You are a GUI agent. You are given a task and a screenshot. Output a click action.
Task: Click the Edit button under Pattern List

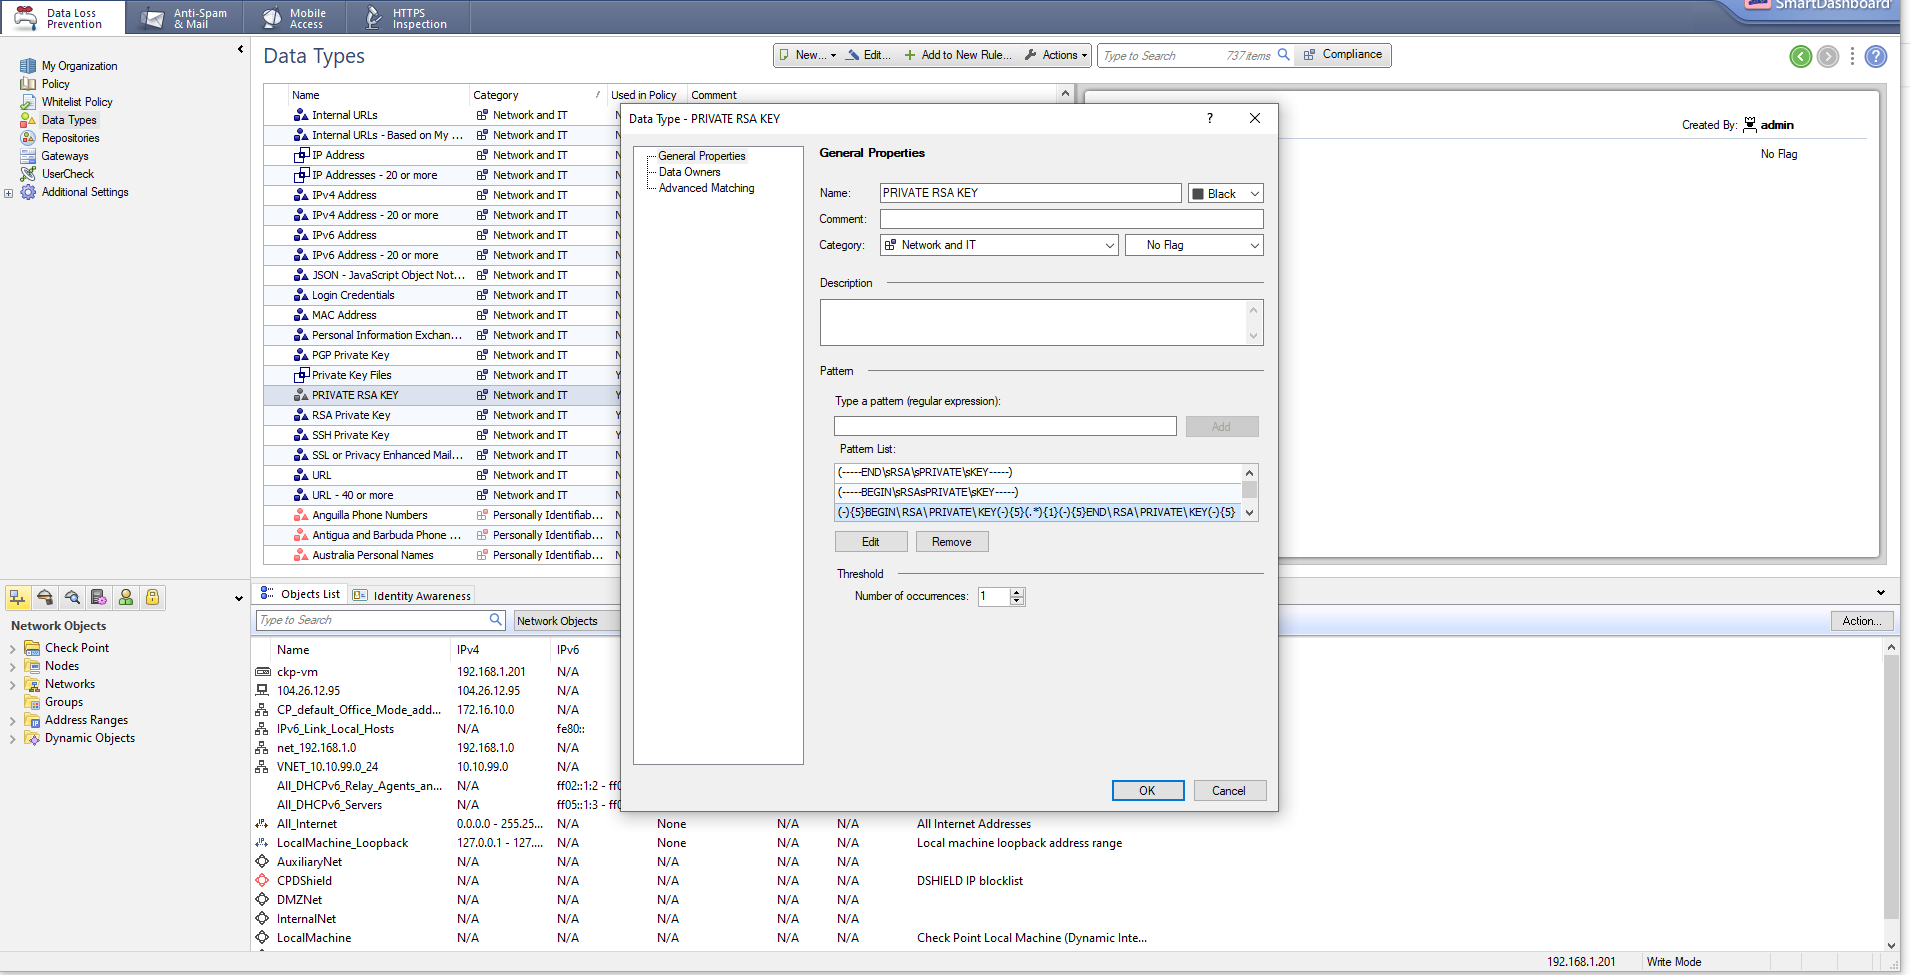(x=870, y=541)
